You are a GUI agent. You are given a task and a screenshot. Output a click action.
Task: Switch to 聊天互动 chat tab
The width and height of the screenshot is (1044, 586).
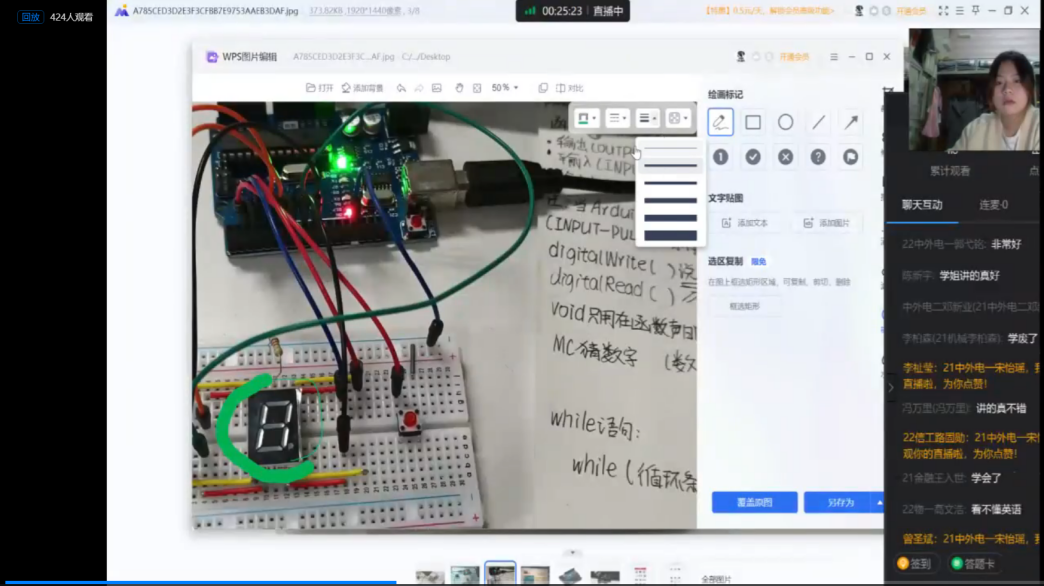(922, 205)
